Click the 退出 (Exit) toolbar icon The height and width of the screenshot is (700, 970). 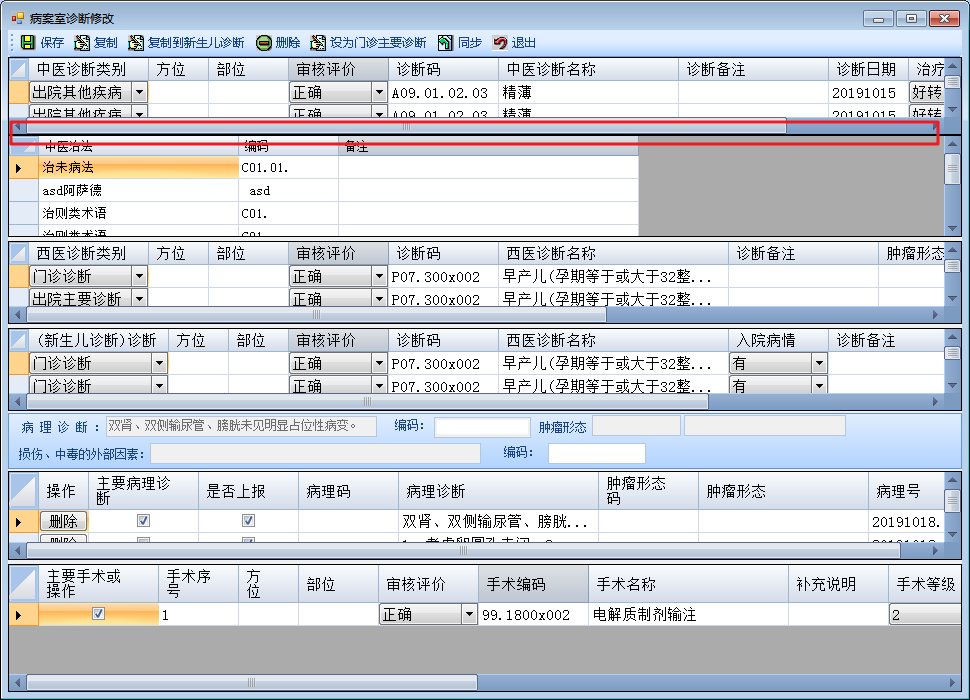[500, 43]
